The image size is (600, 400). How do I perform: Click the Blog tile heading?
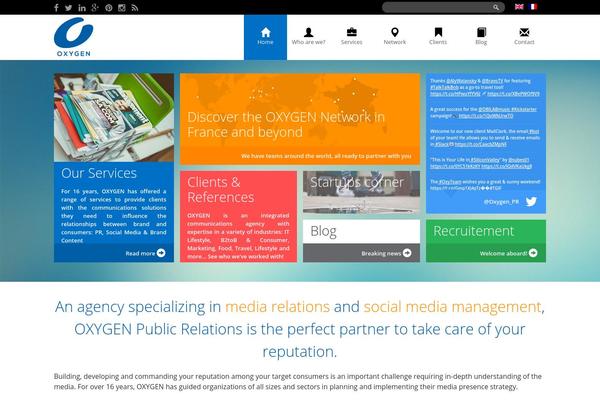coord(323,231)
